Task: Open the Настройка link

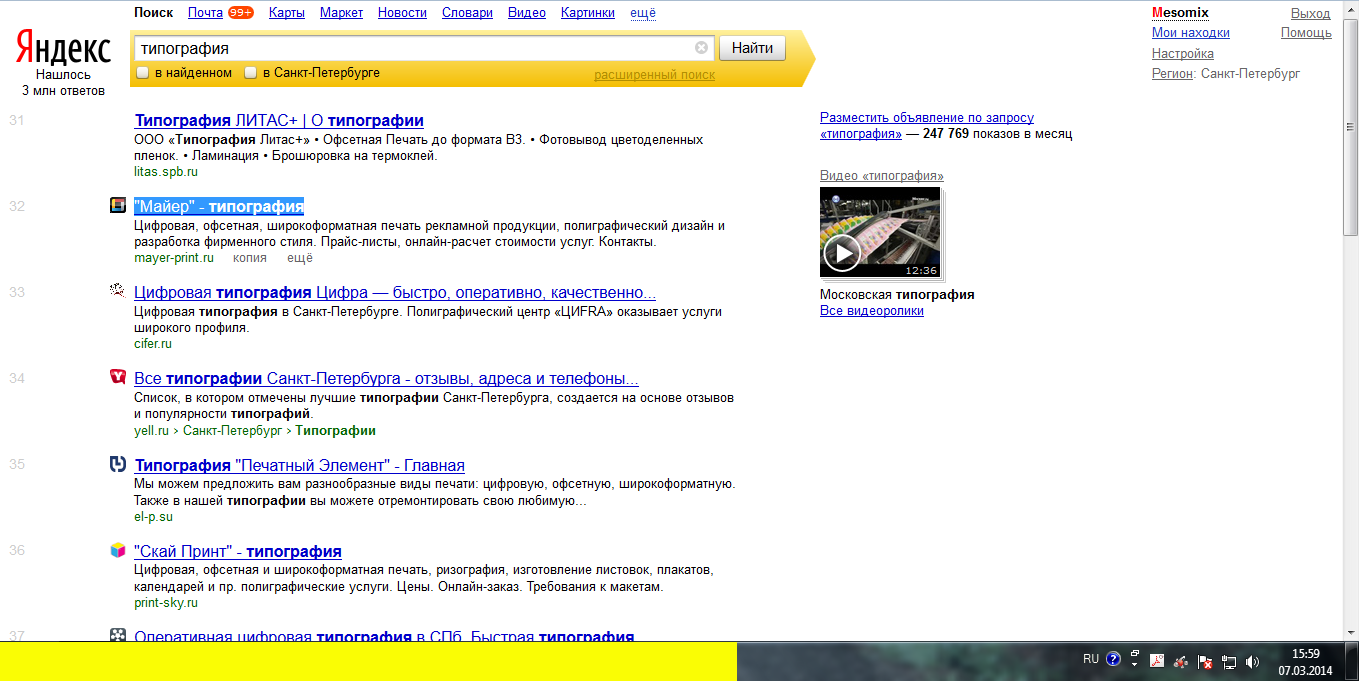Action: (1183, 53)
